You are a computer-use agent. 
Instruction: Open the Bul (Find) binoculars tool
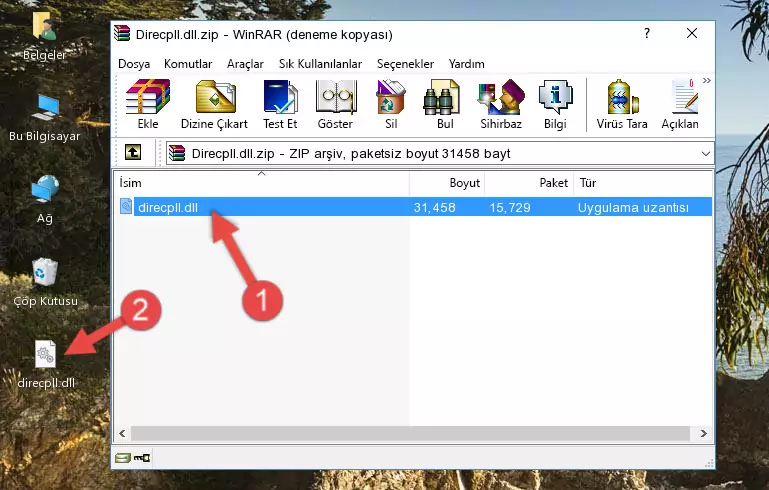[444, 104]
